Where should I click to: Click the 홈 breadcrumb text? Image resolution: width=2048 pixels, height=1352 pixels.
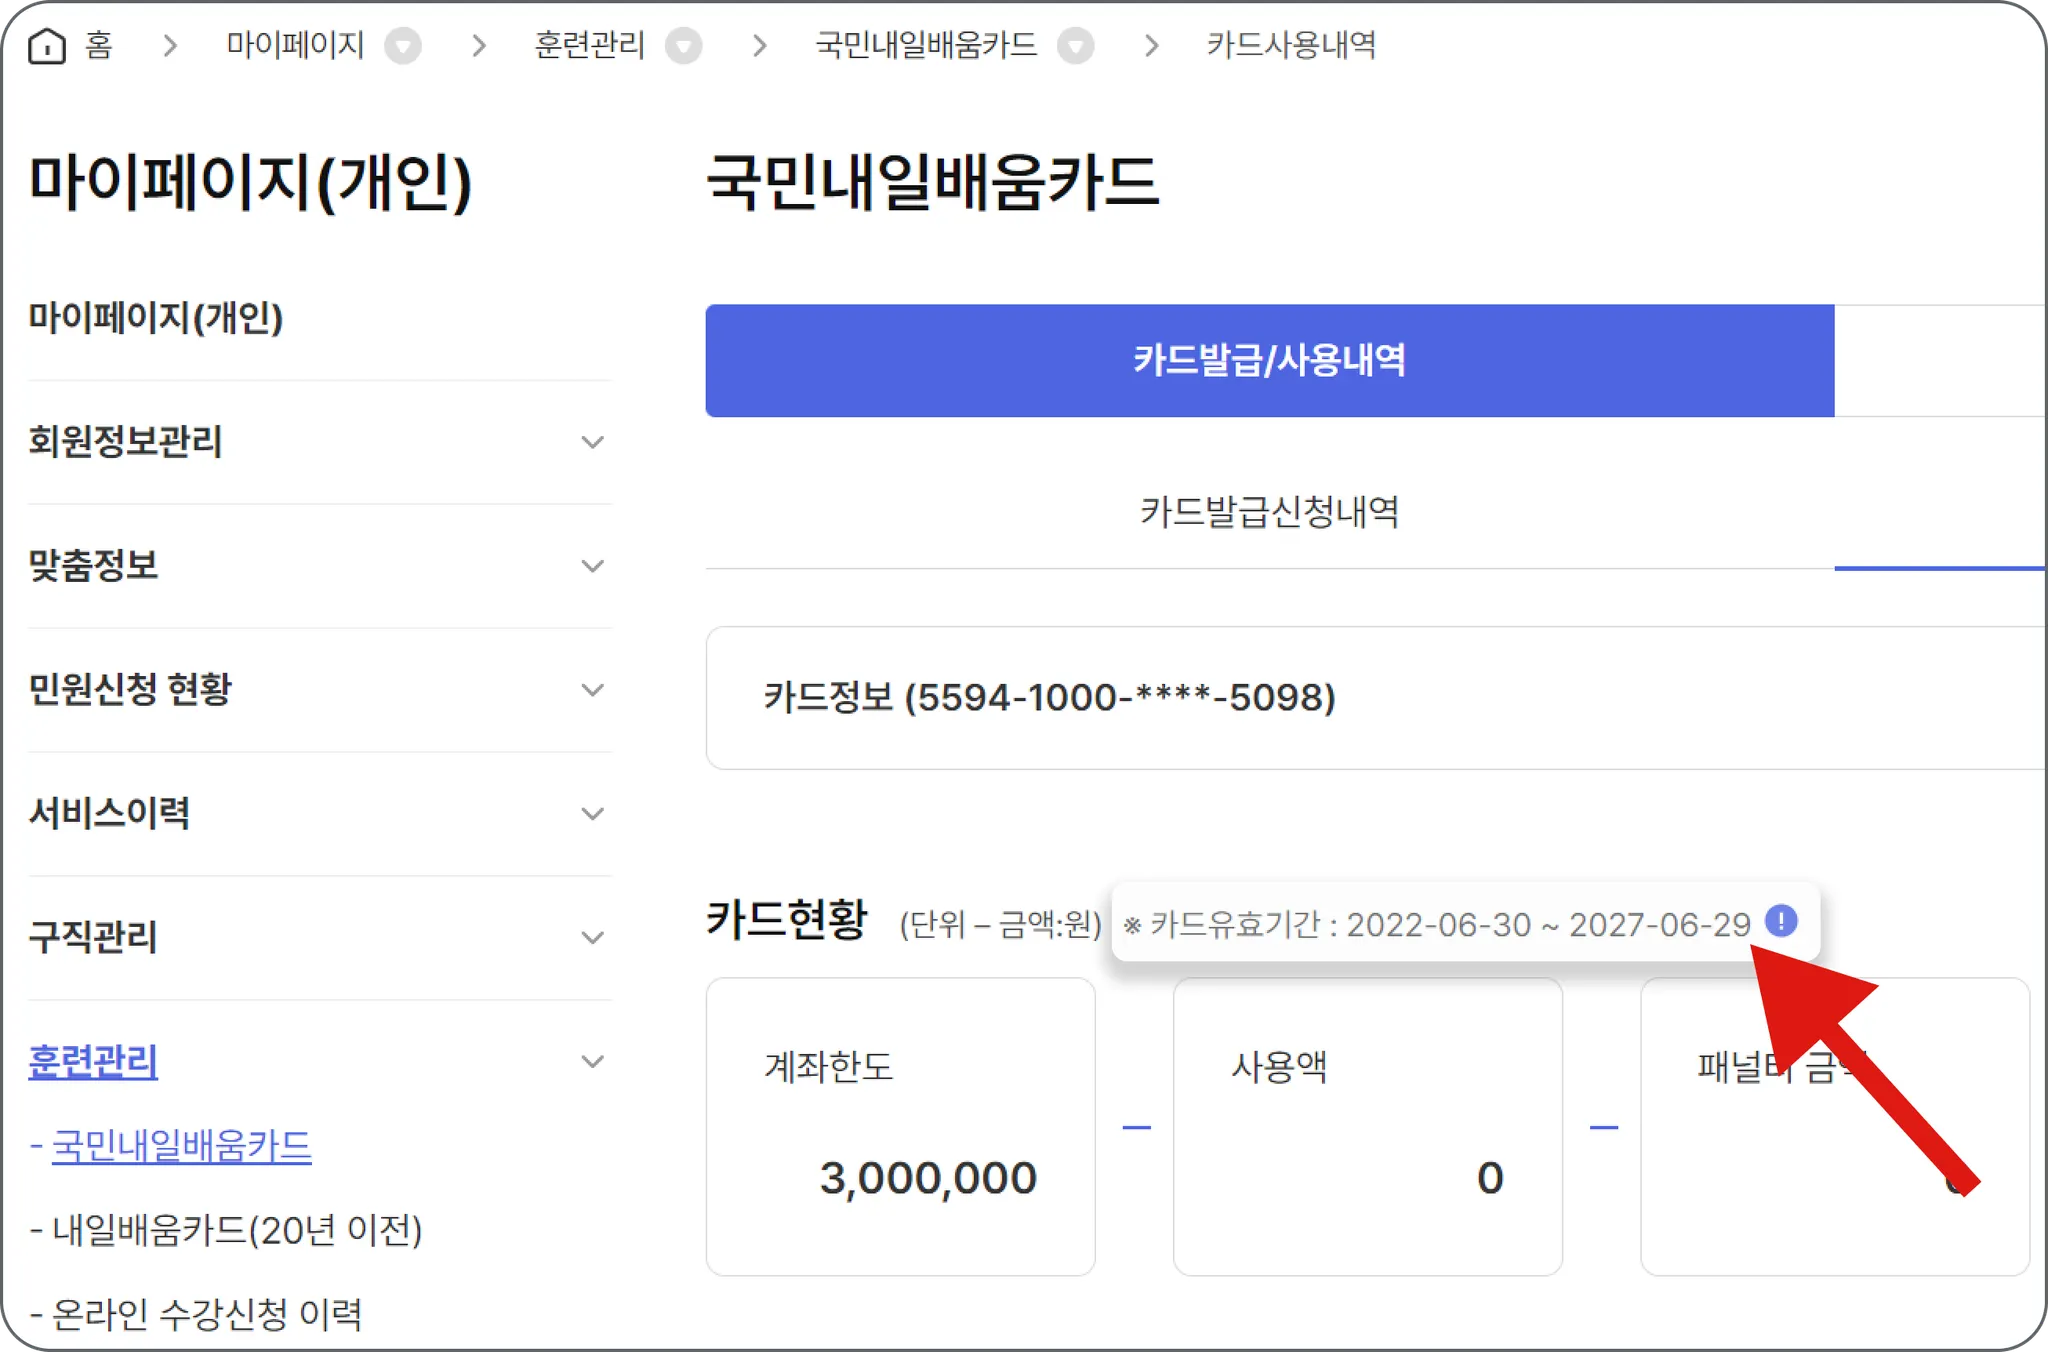click(x=98, y=45)
